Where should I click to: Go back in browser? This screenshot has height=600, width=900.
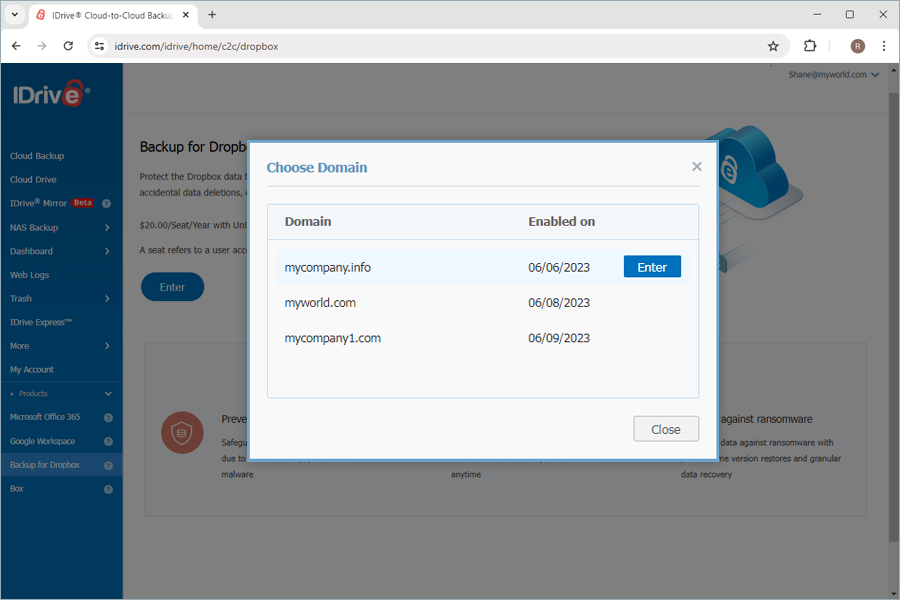16,46
